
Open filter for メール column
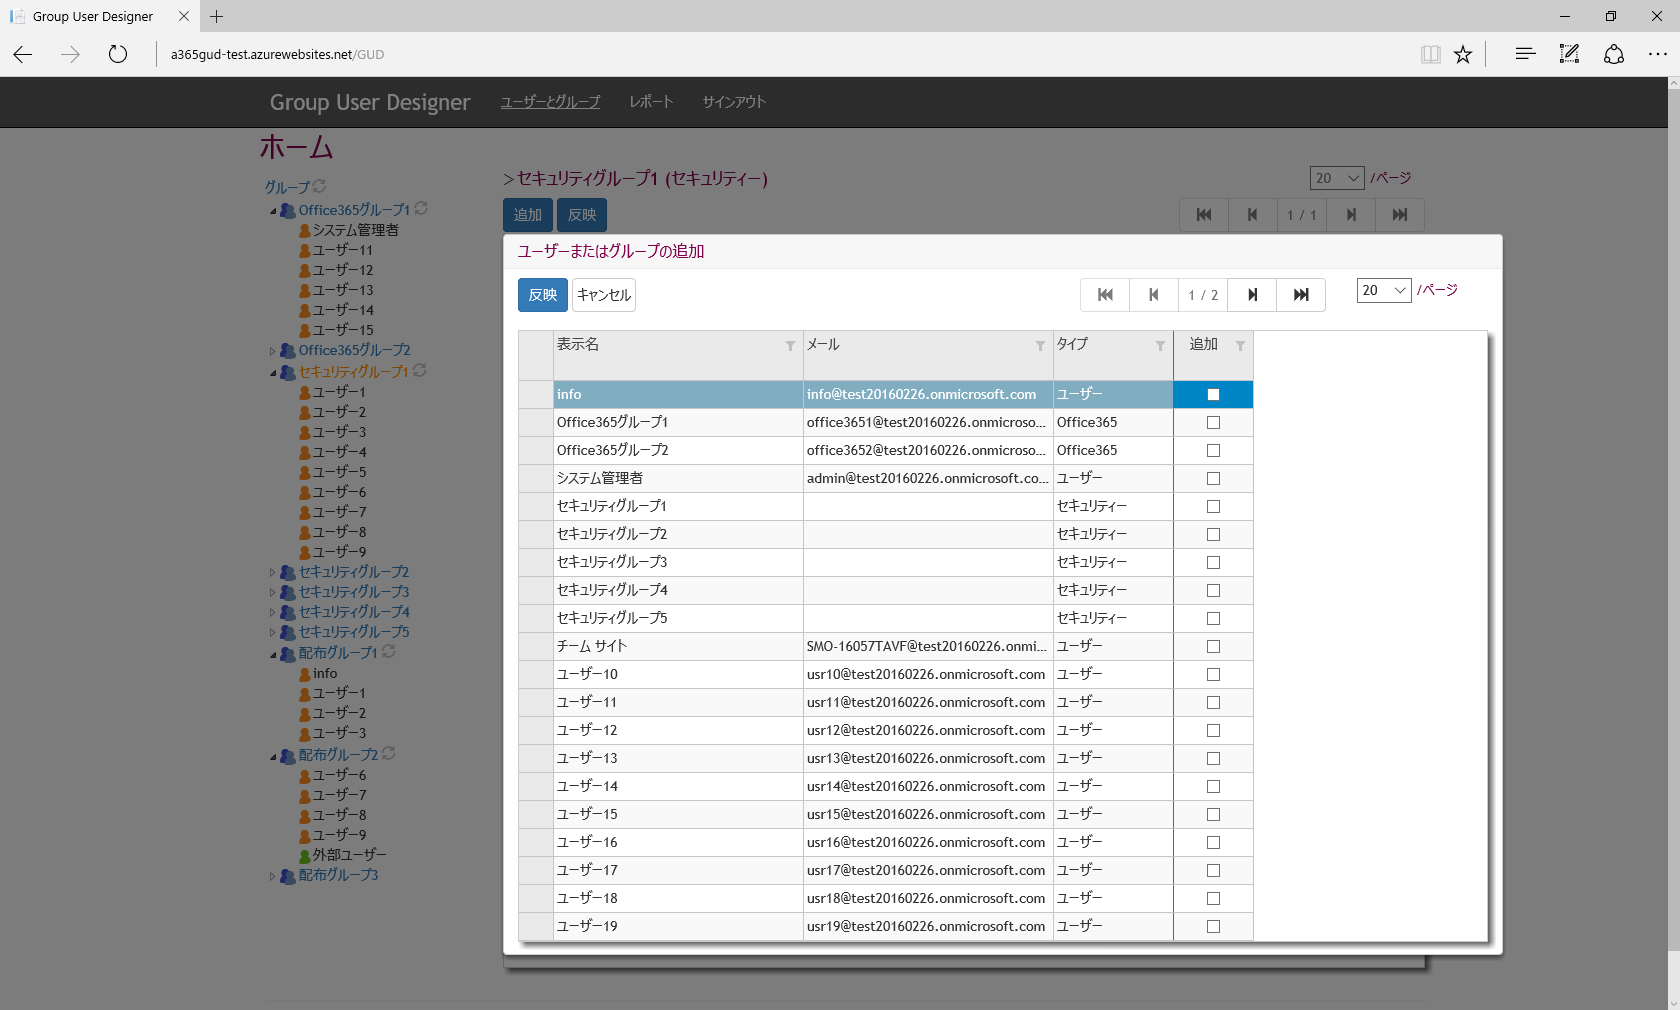coord(1040,346)
